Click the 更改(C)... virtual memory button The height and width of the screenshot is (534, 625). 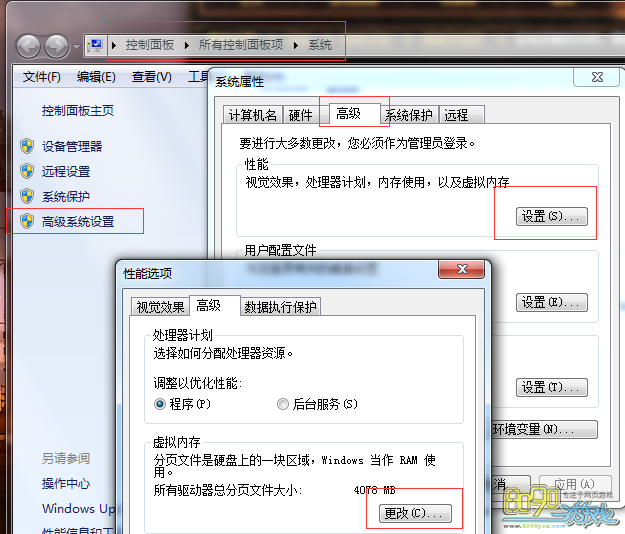click(417, 514)
